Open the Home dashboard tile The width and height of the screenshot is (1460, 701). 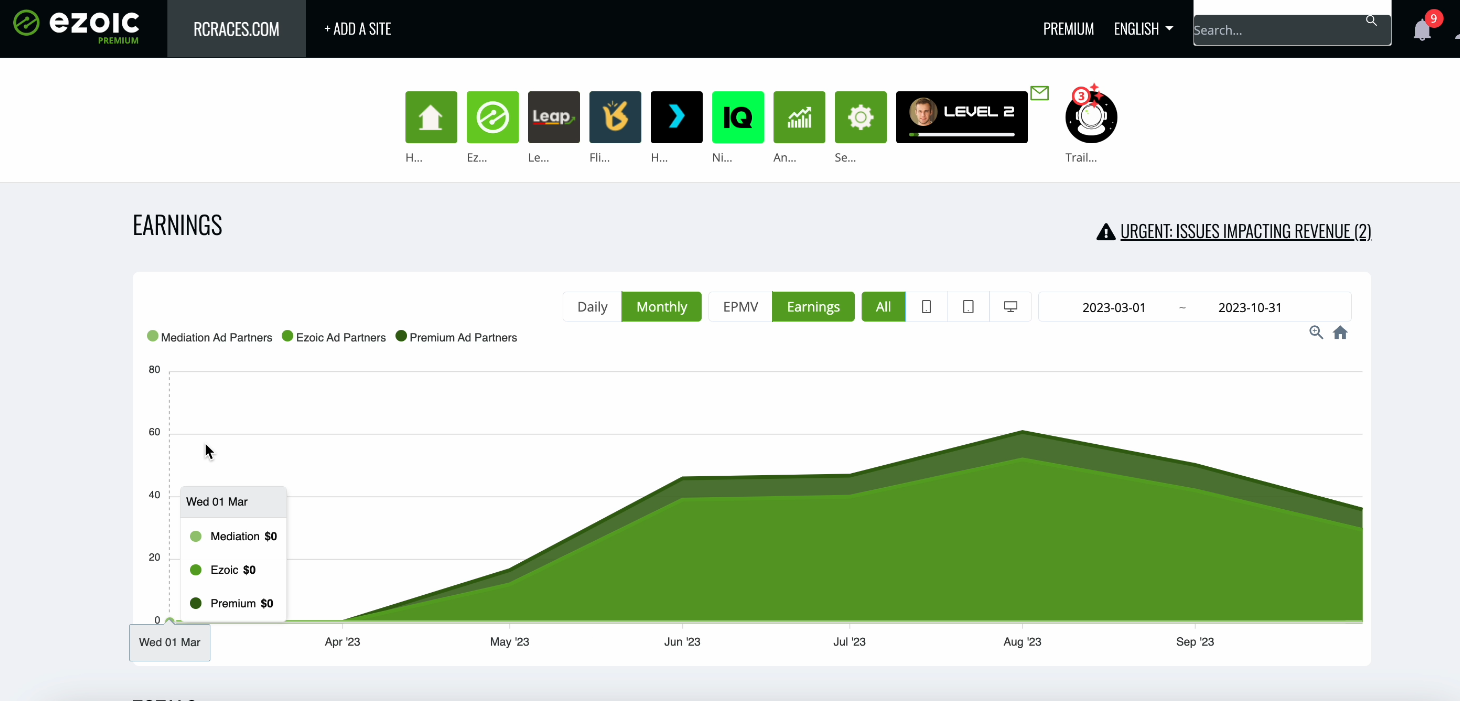tap(431, 117)
